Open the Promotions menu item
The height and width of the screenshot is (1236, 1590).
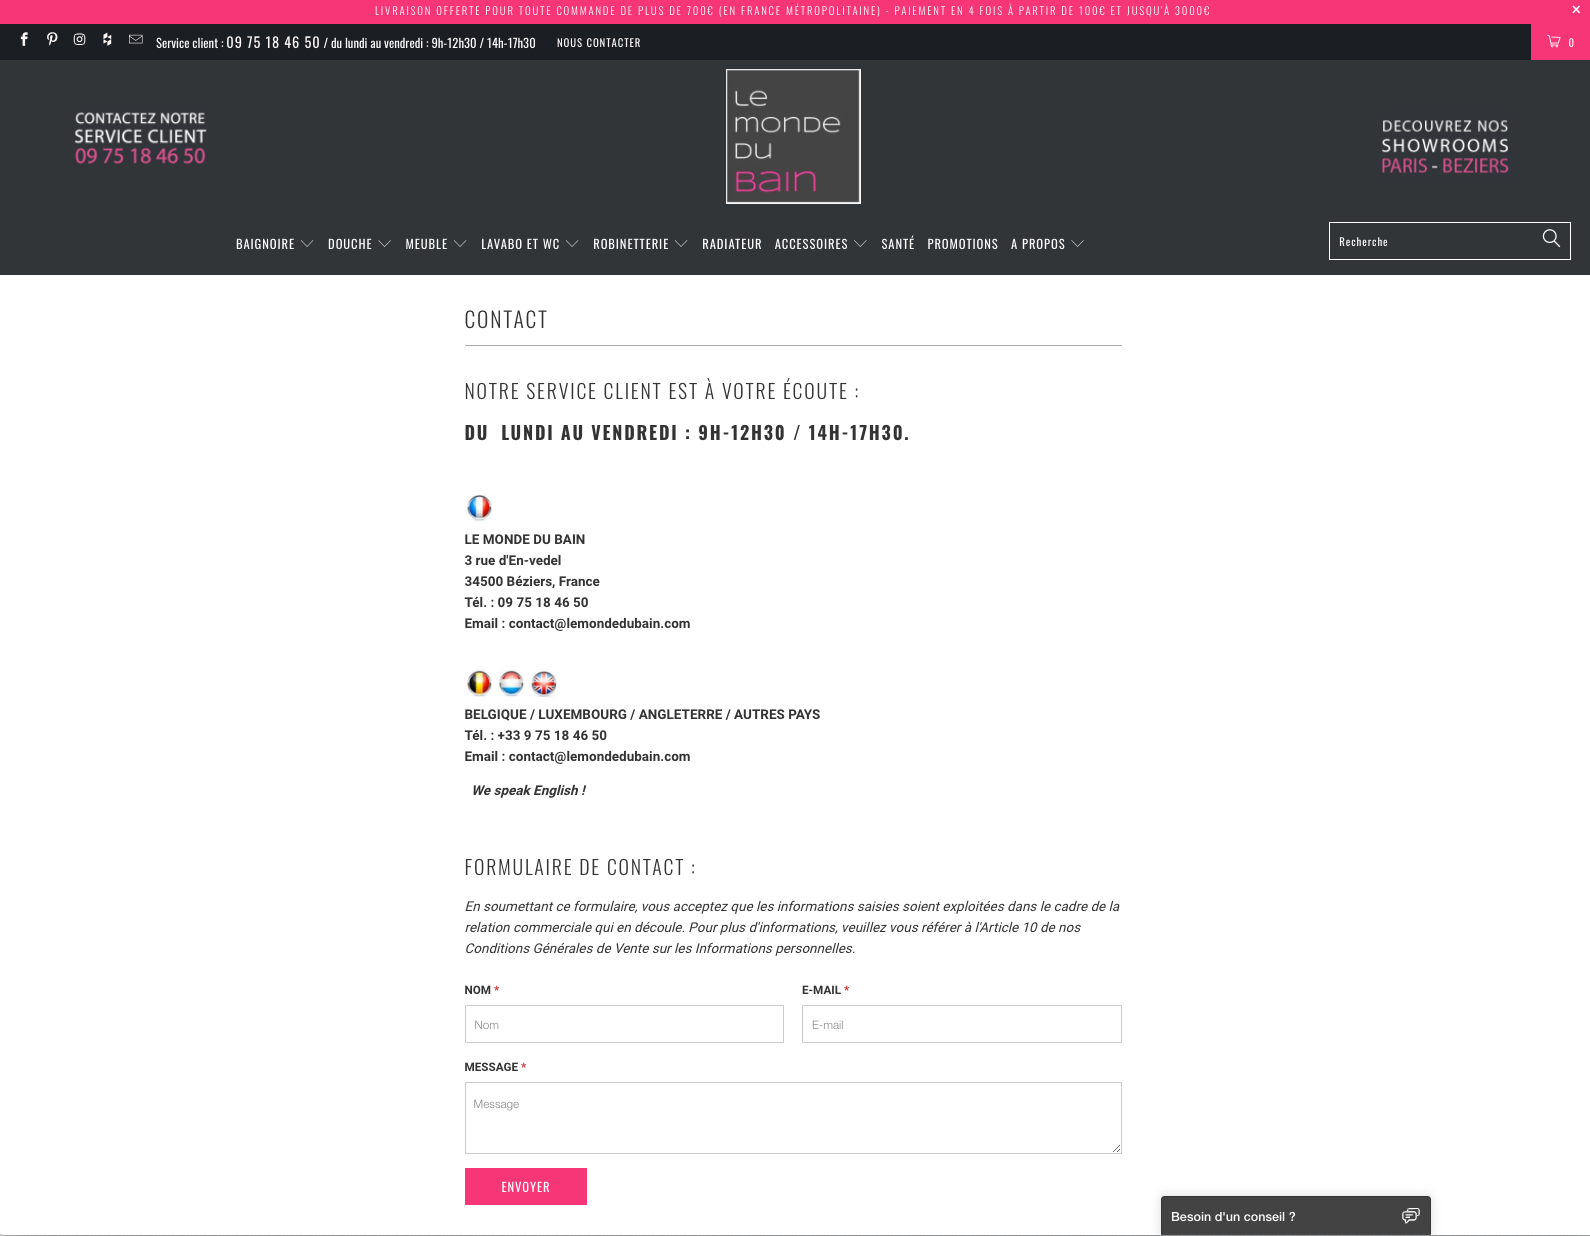coord(962,244)
